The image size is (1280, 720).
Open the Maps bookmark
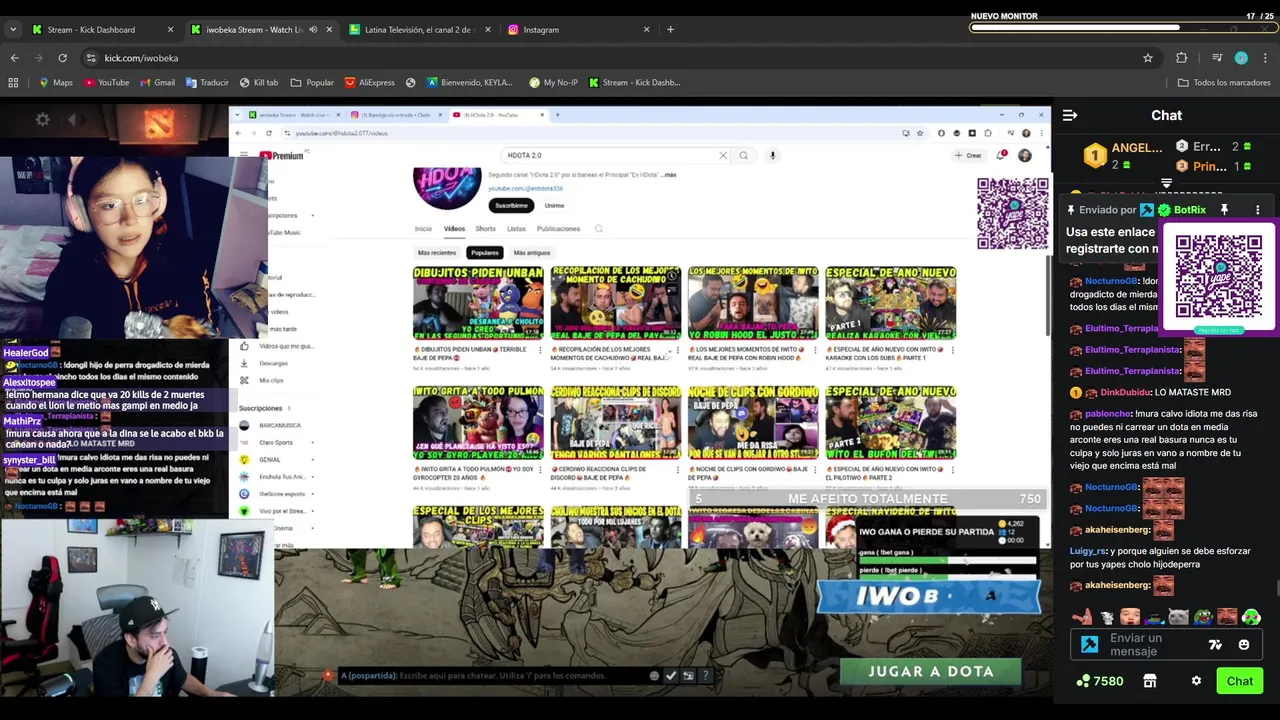[55, 82]
